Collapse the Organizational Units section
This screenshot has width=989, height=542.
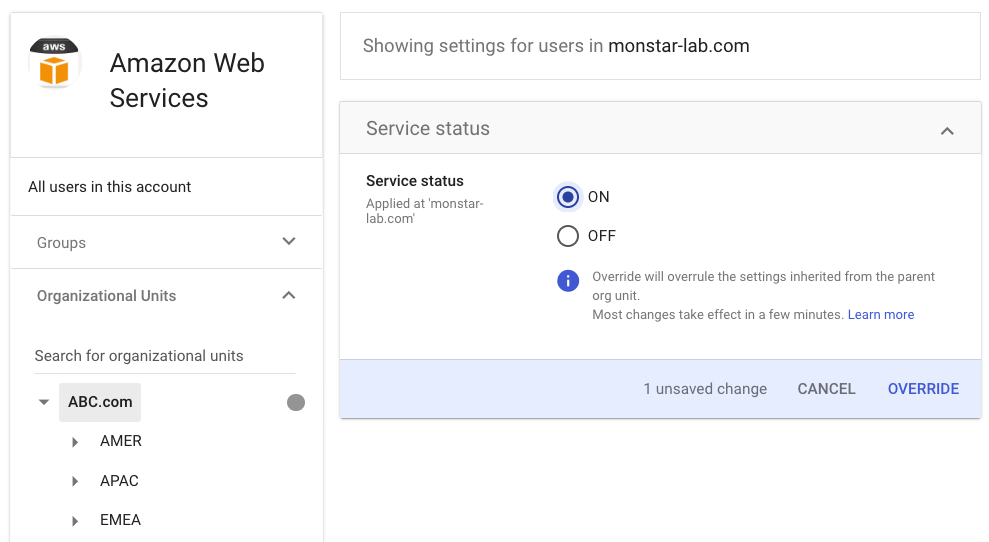(x=289, y=295)
